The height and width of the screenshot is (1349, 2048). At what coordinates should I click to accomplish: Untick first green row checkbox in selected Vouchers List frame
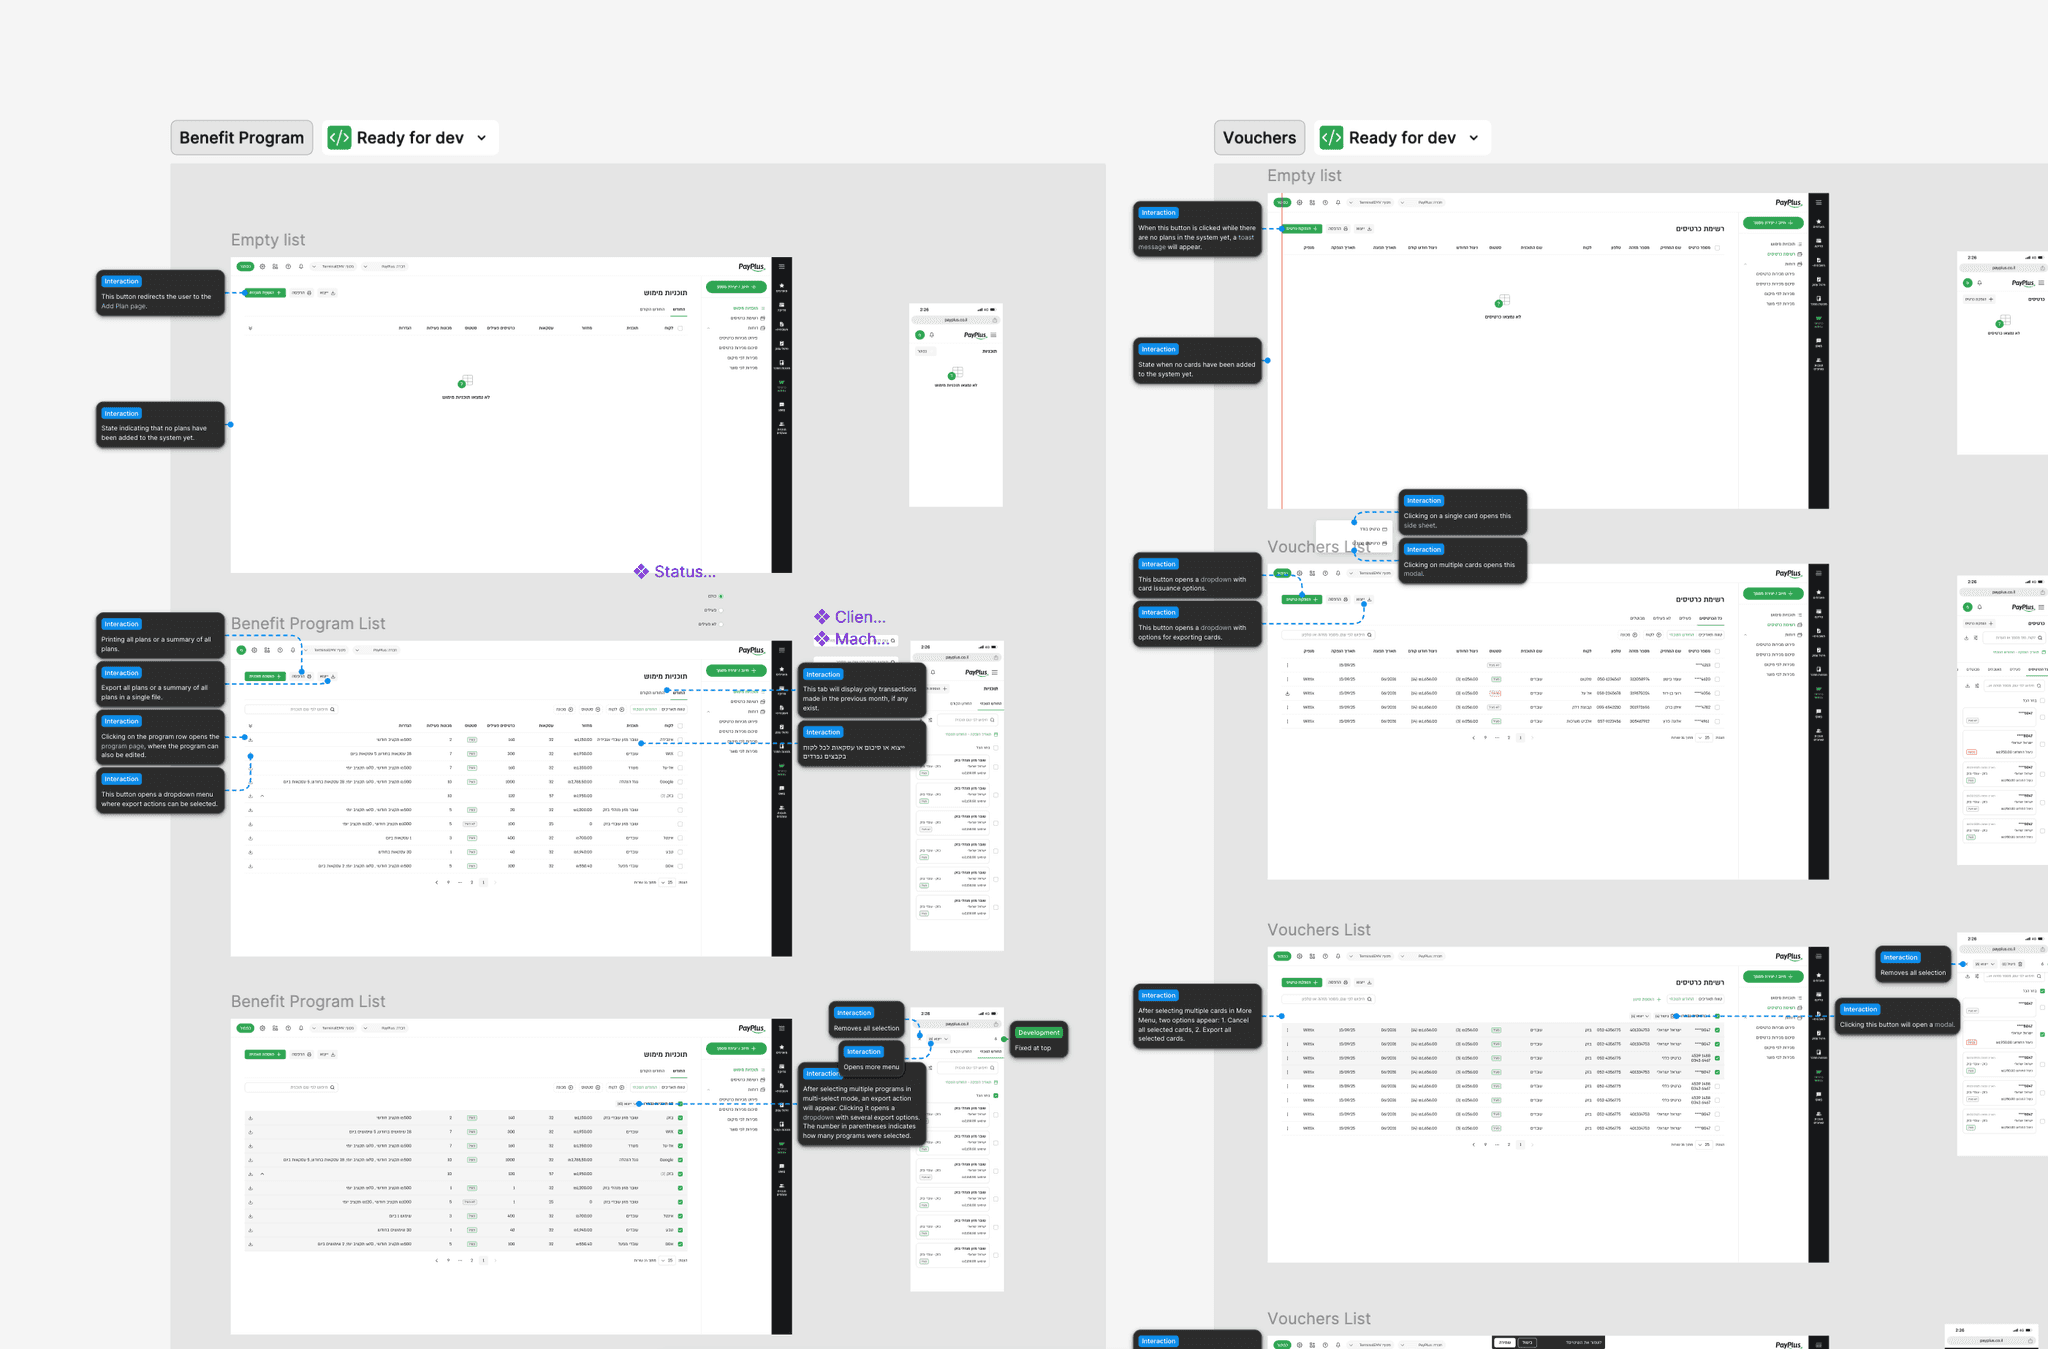coord(1717,1030)
